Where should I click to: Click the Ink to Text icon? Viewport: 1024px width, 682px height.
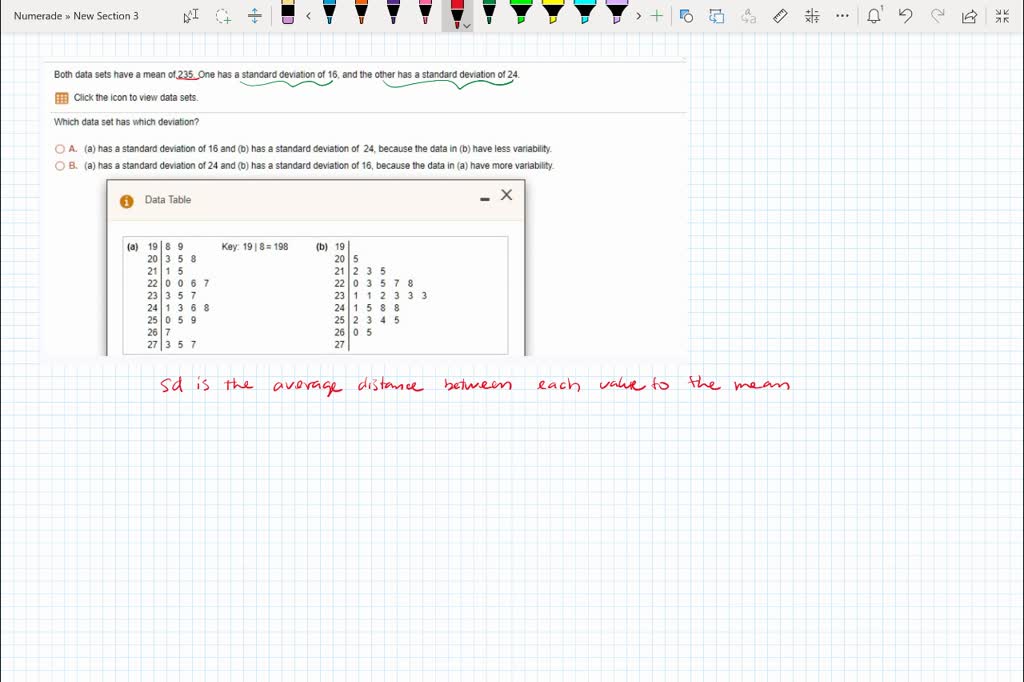(x=749, y=16)
